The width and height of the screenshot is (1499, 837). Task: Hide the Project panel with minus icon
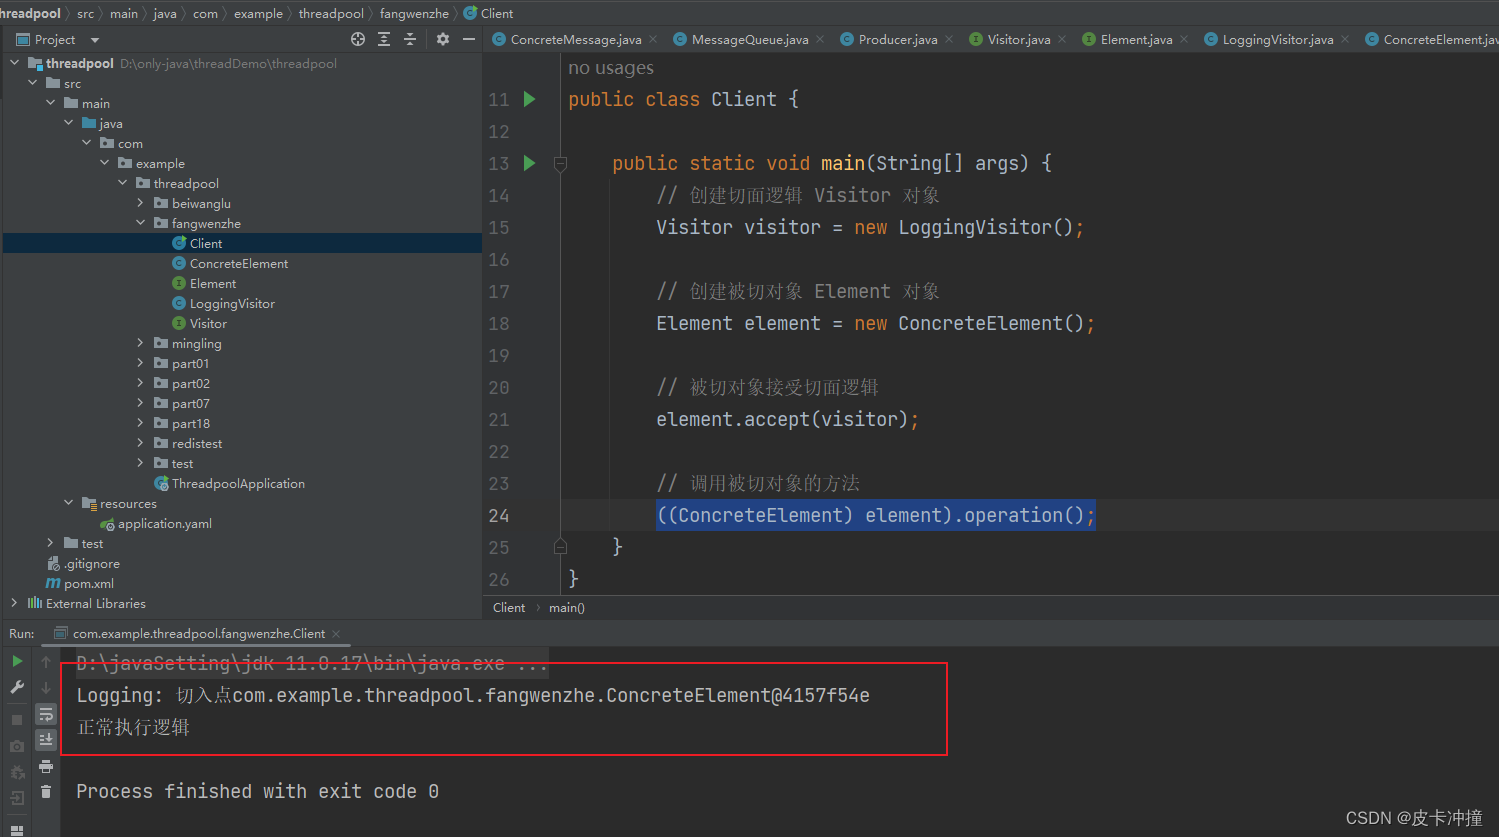(469, 39)
